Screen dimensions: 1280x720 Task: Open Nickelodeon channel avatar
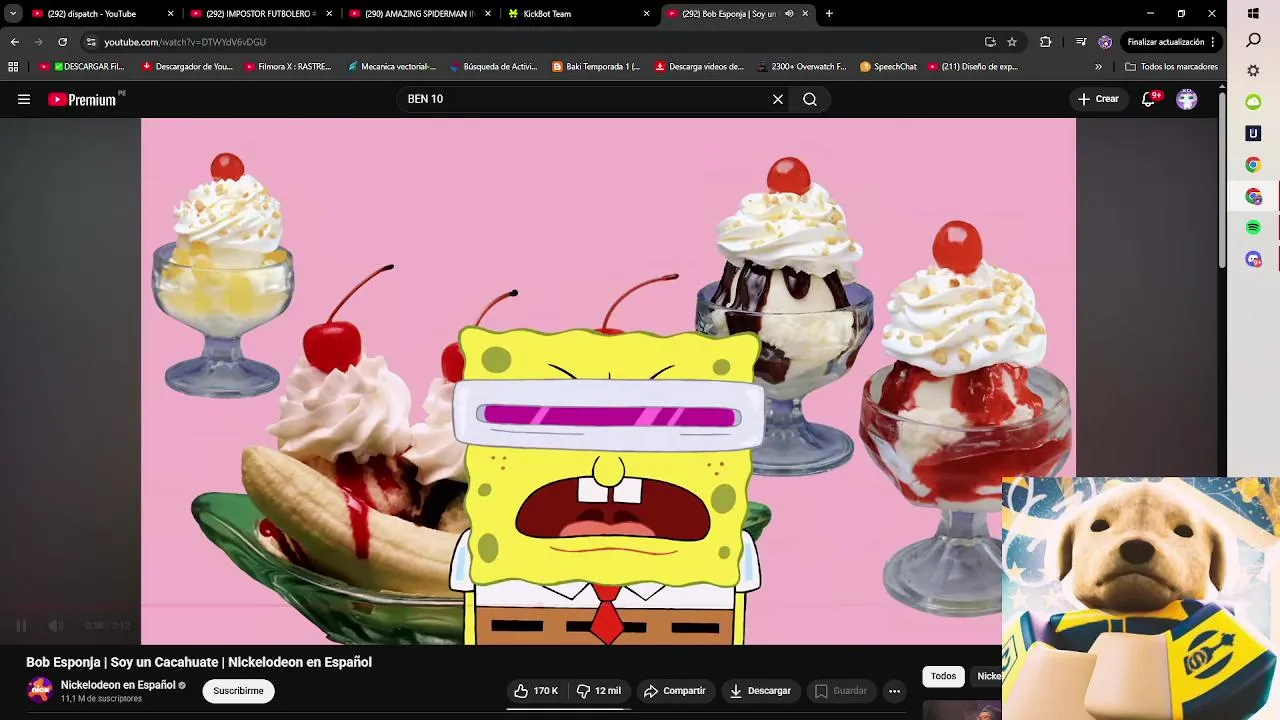click(40, 690)
